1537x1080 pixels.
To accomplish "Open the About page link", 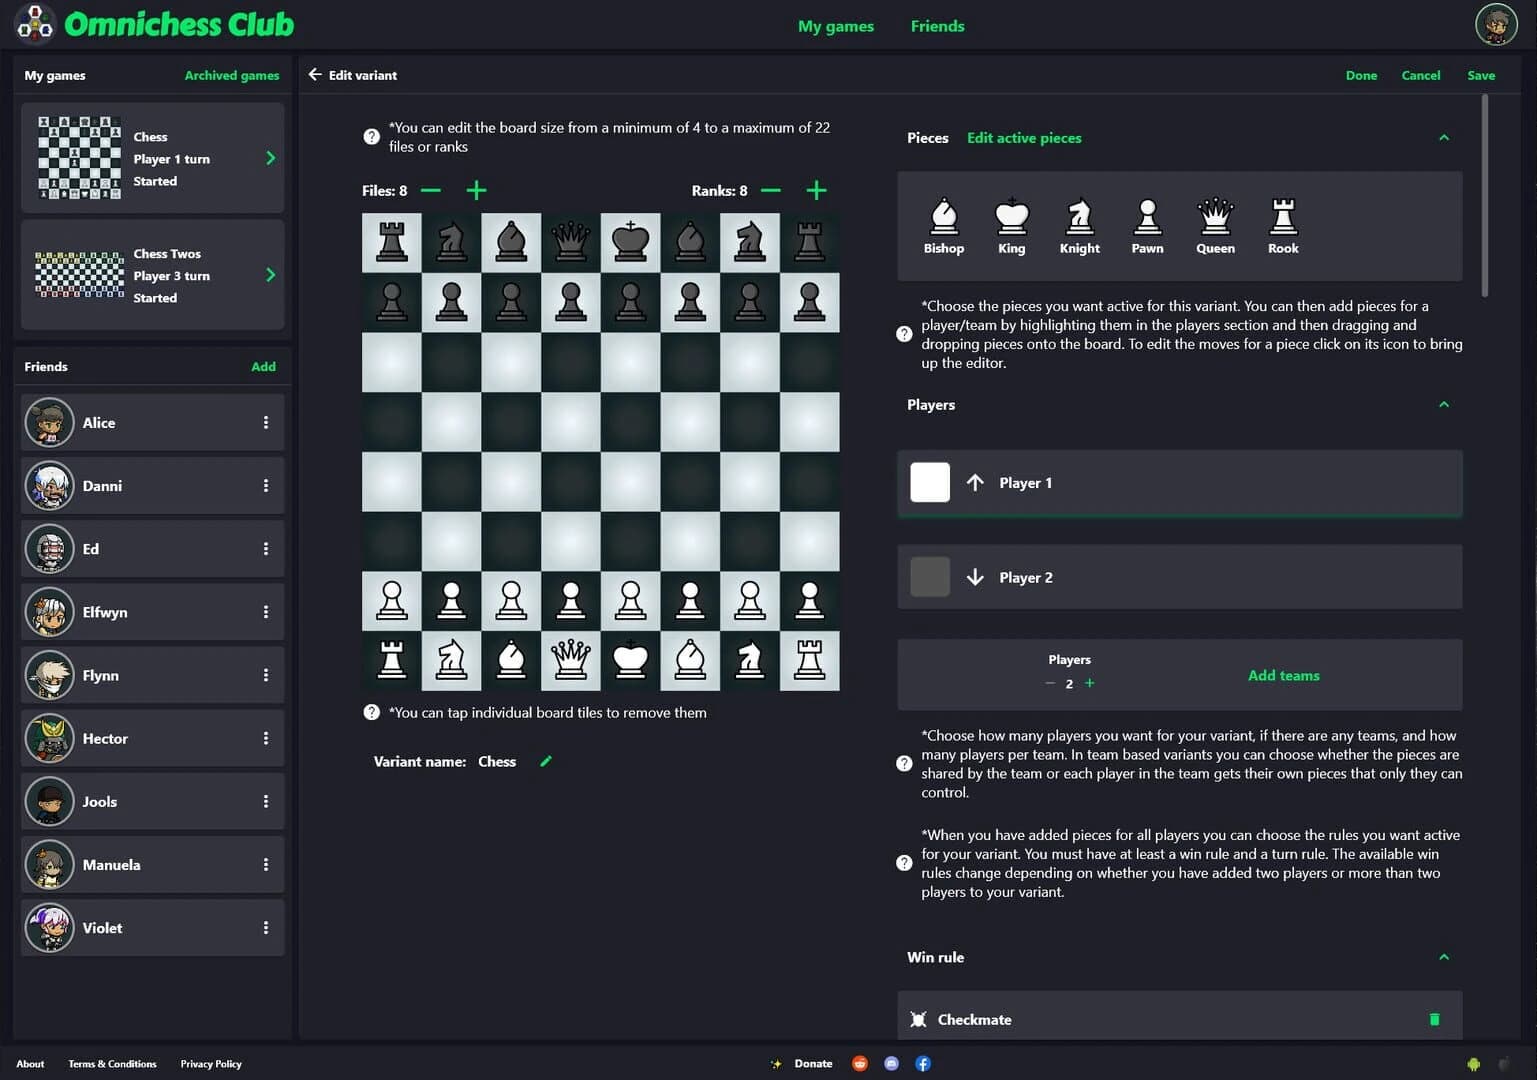I will point(30,1064).
